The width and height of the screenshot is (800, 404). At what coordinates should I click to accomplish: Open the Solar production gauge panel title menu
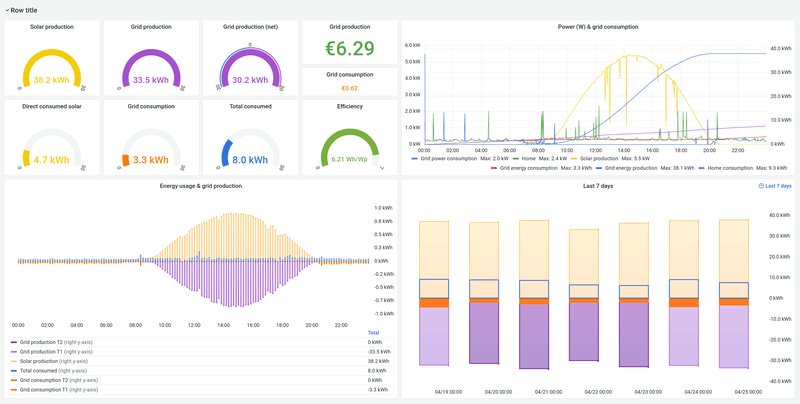click(52, 27)
